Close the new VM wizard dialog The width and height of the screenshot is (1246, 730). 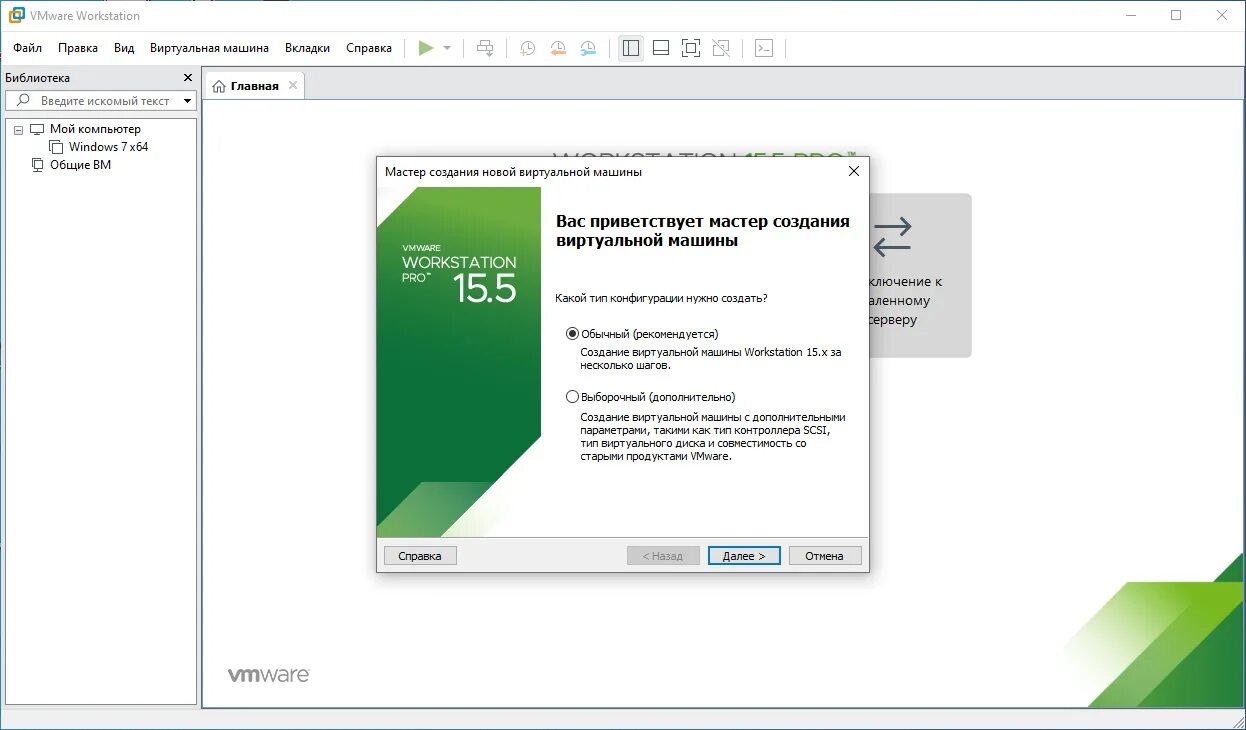[x=853, y=171]
